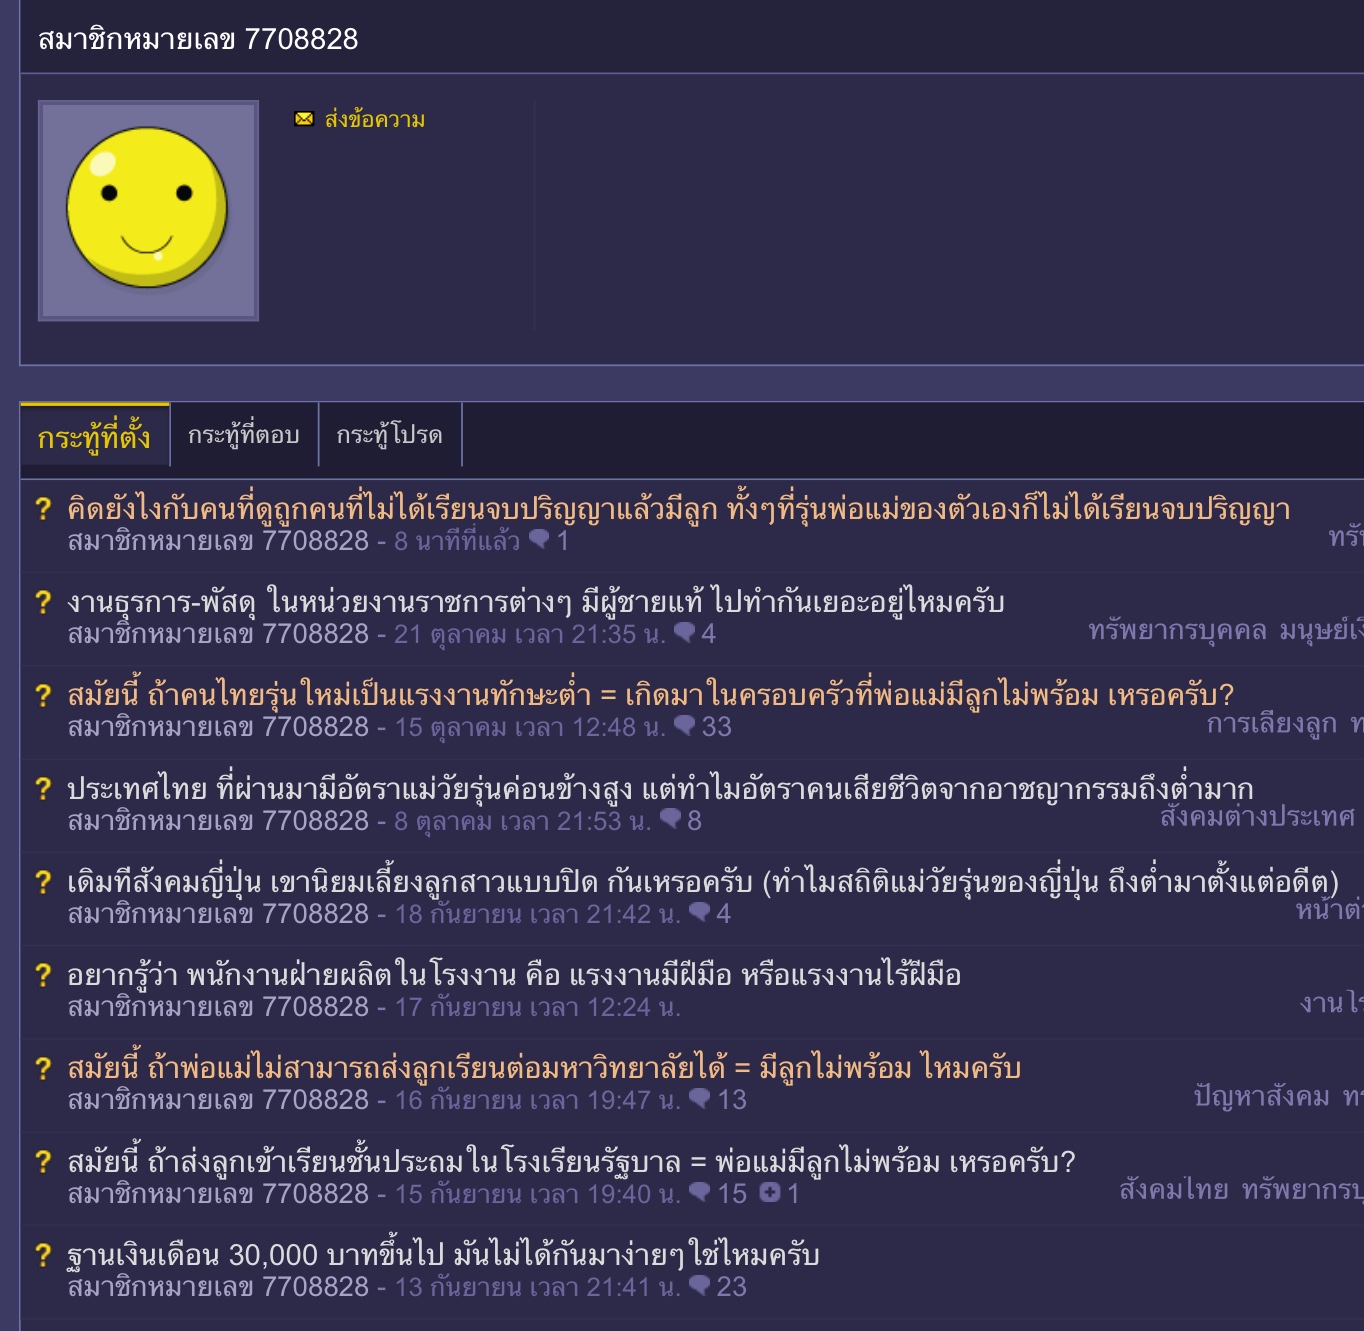
Task: Click the สังคมไทย tag
Action: pyautogui.click(x=1174, y=1189)
